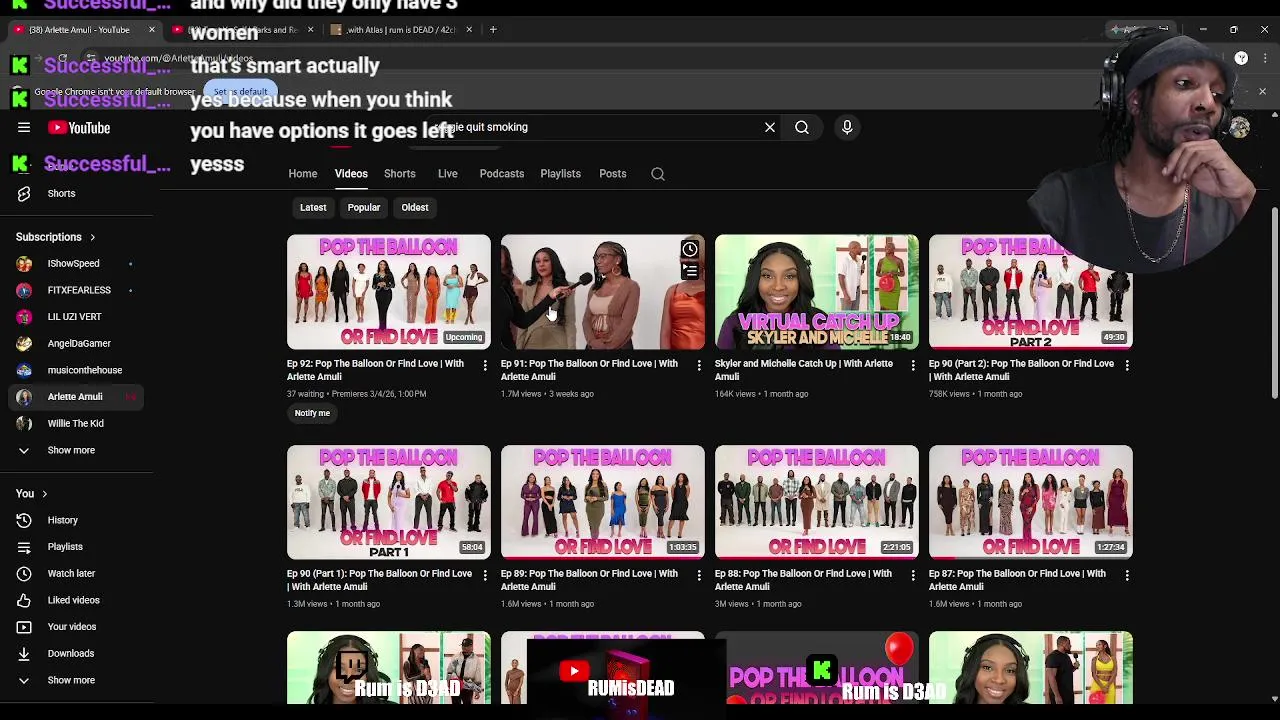Open Willie The Kid subscription channel

78,424
